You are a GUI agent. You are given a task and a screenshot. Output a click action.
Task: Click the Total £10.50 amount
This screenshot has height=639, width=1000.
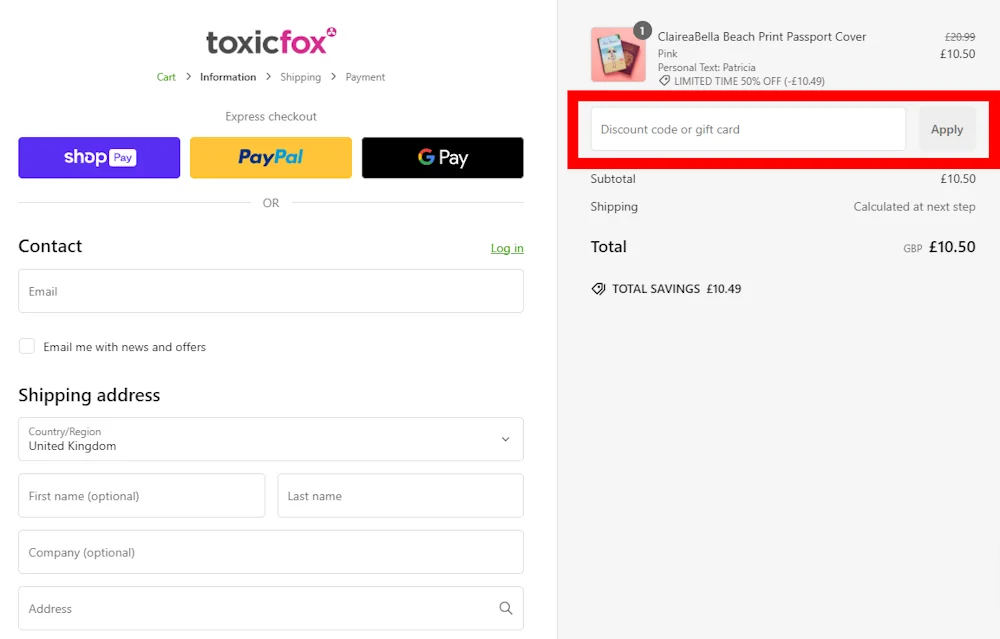tap(952, 247)
